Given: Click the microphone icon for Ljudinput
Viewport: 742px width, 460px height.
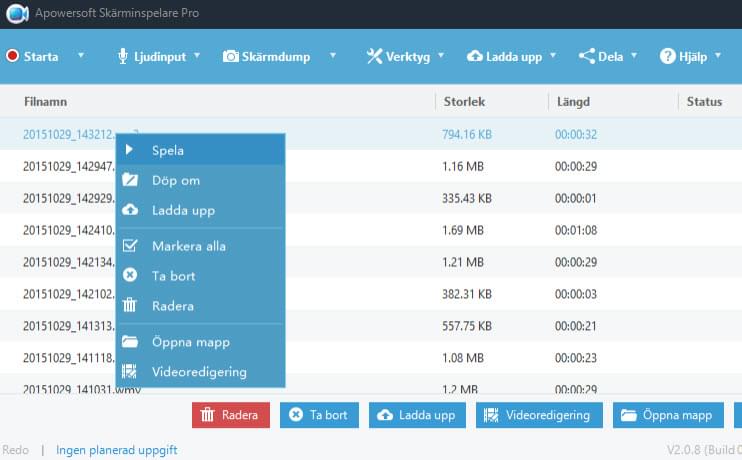Looking at the screenshot, I should point(123,56).
